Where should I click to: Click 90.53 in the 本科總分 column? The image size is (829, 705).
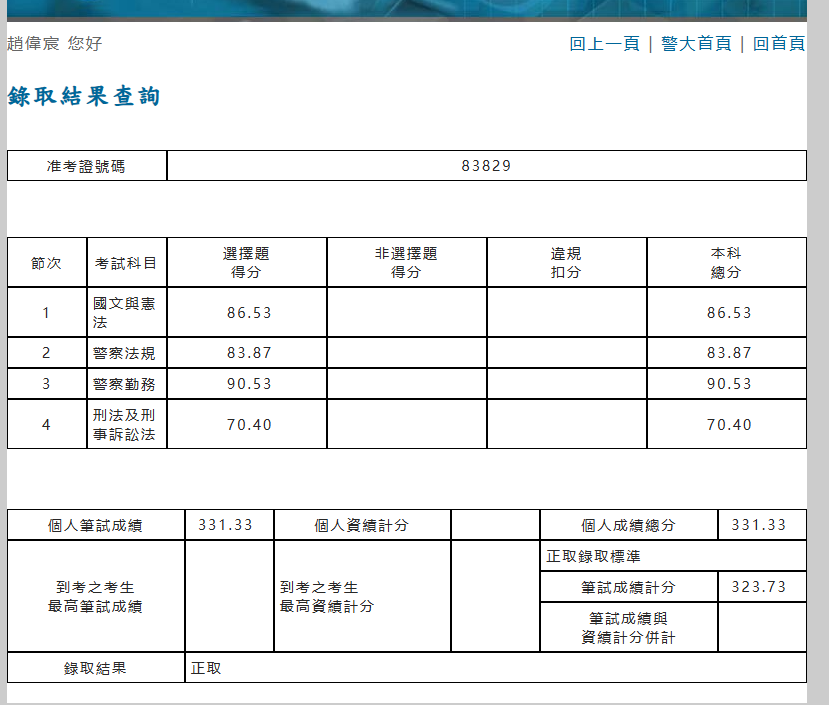point(729,383)
